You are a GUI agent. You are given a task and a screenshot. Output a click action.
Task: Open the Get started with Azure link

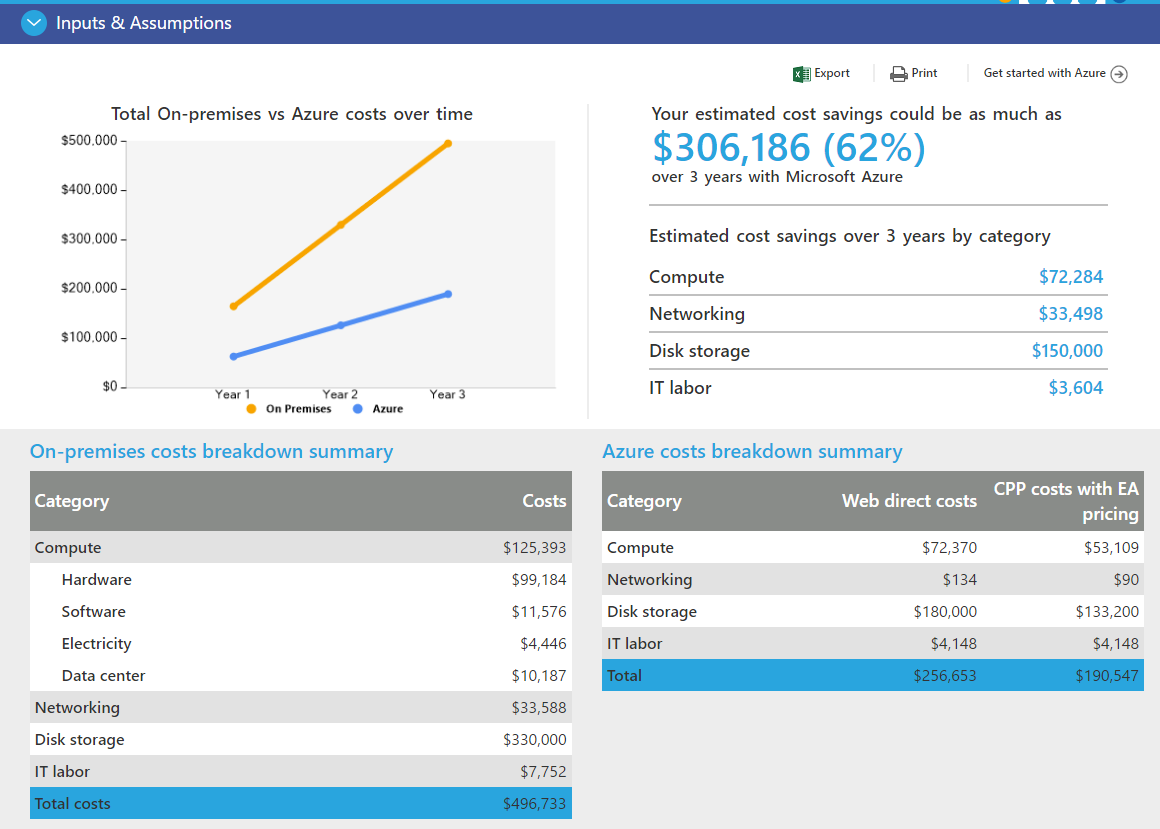tap(1044, 73)
